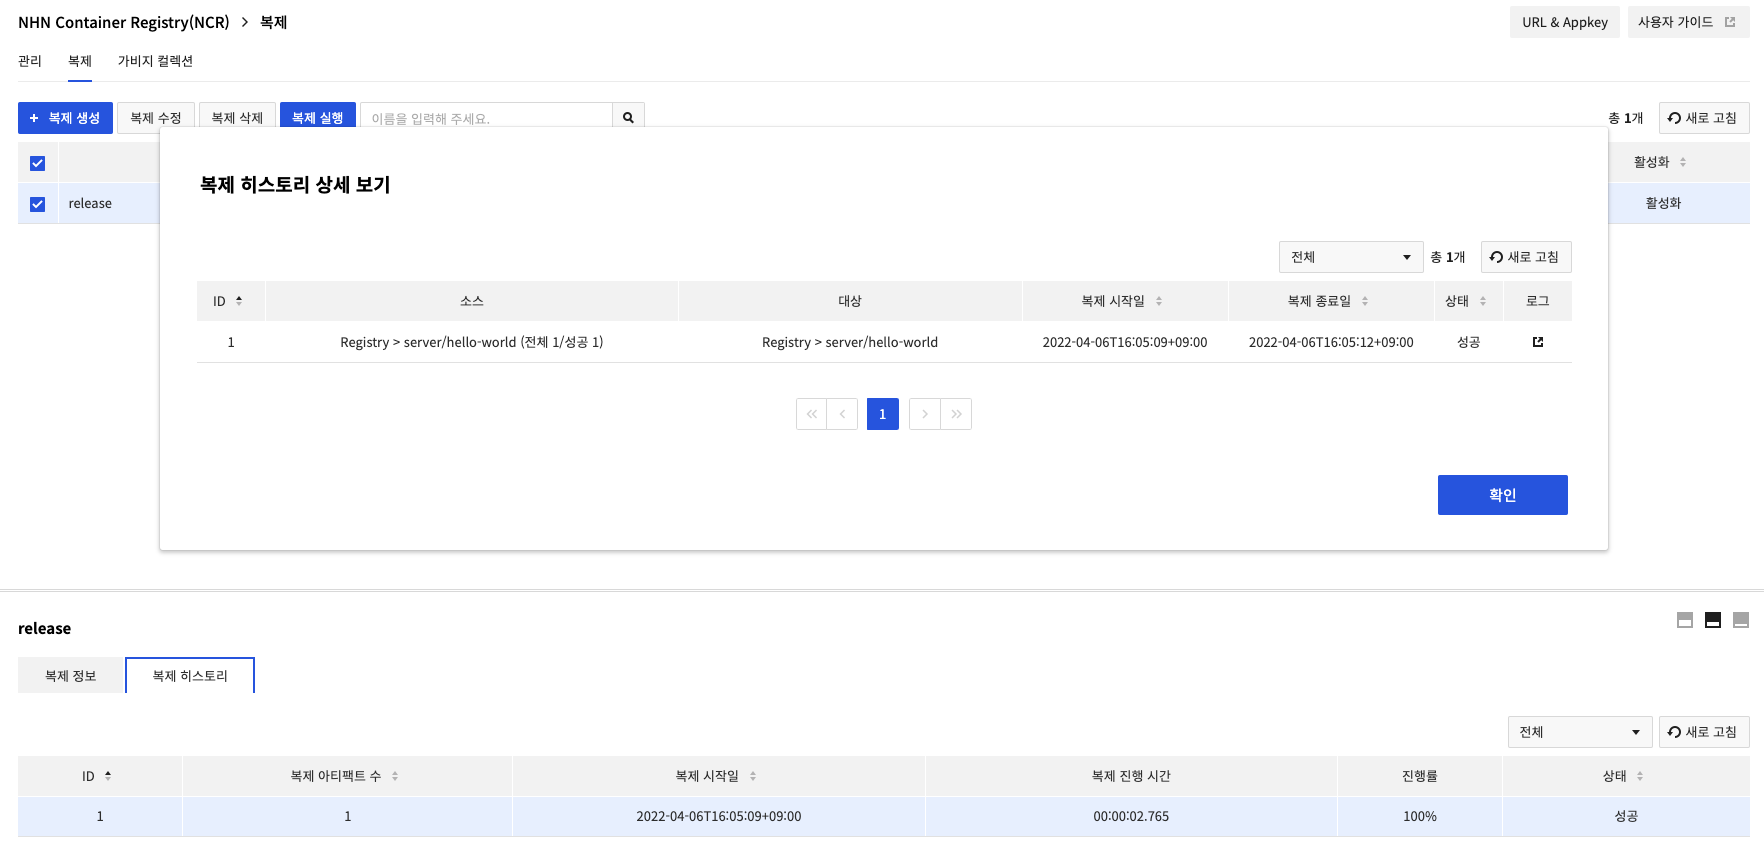This screenshot has height=865, width=1764.
Task: Select the 복제 tab
Action: (x=80, y=61)
